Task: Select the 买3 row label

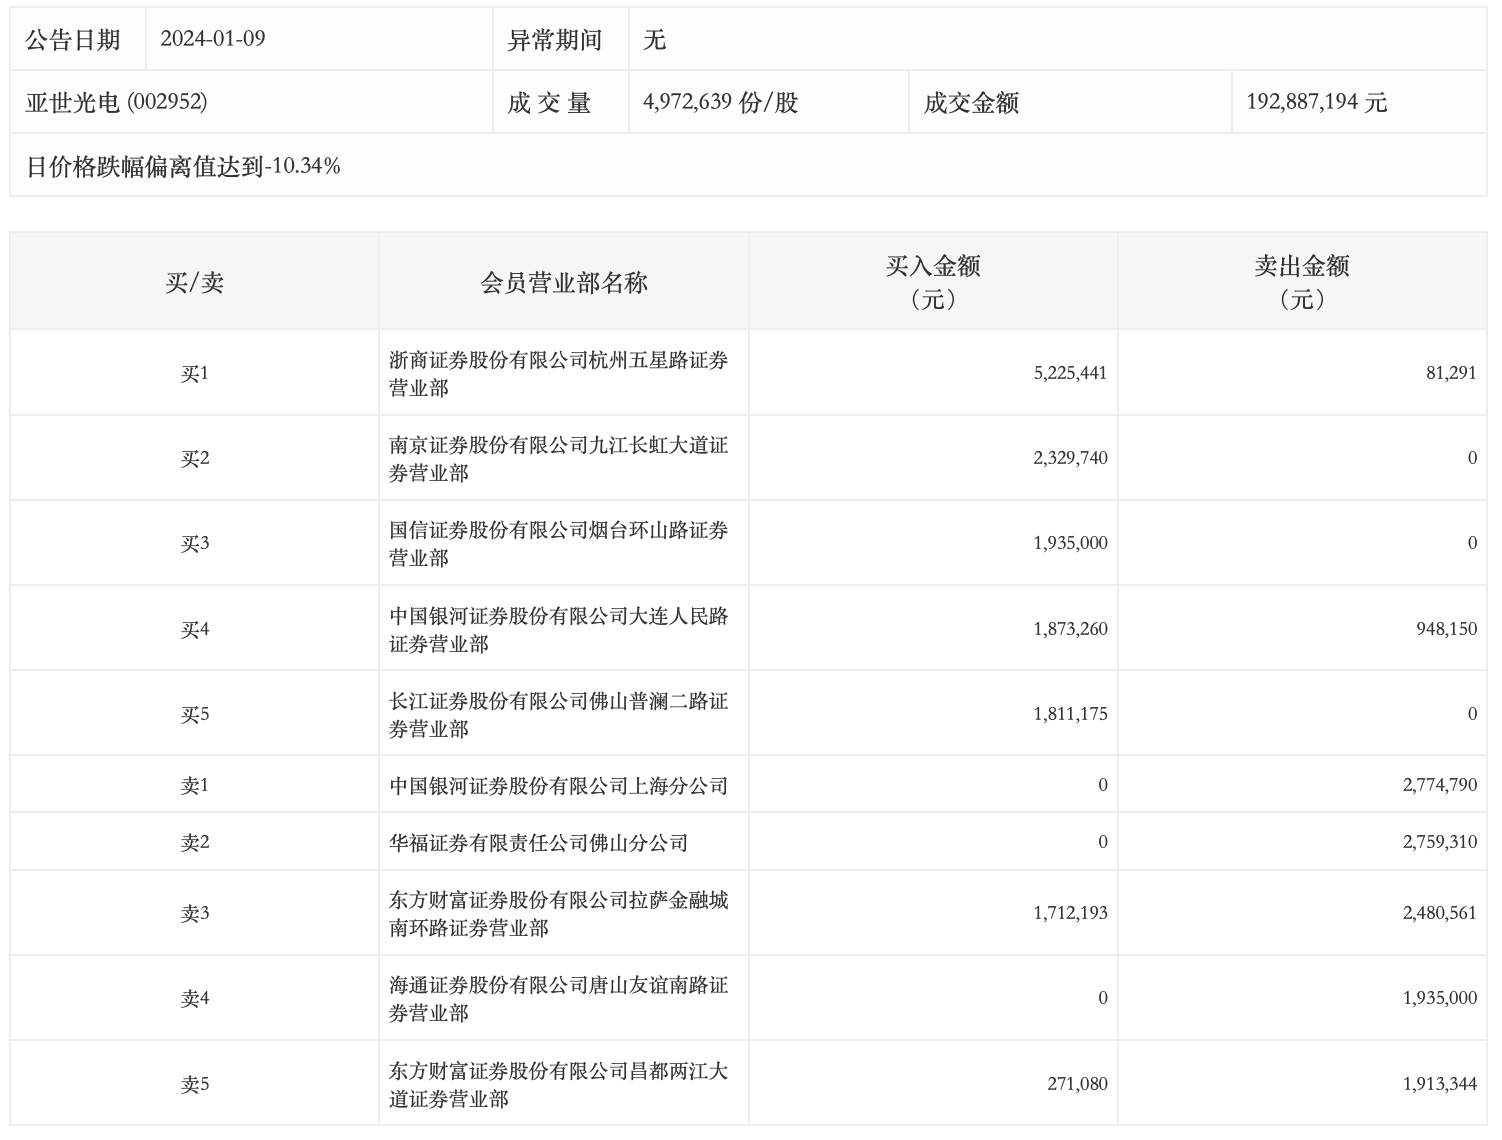Action: (x=195, y=543)
